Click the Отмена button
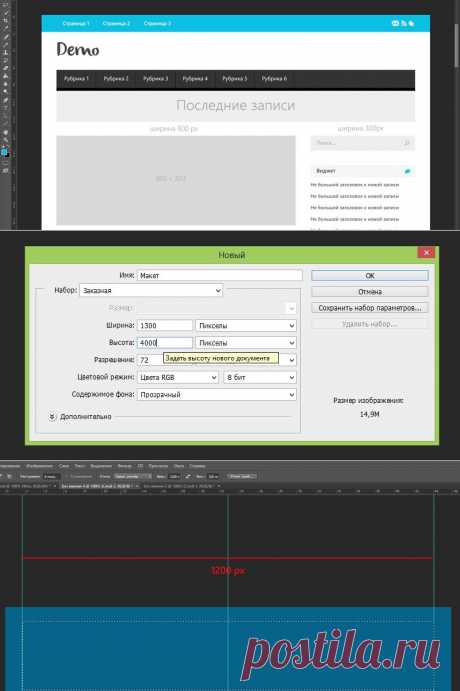This screenshot has width=460, height=691. point(370,292)
